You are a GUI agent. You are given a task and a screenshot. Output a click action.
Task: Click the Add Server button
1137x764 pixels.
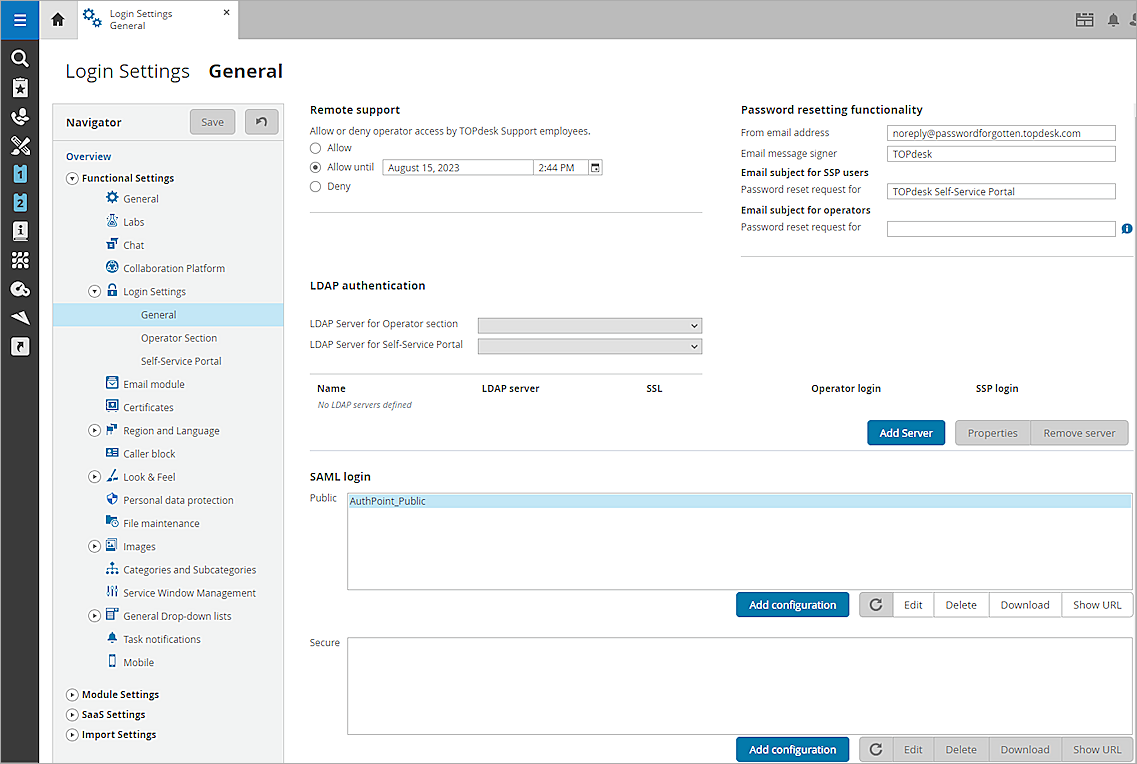(x=906, y=432)
